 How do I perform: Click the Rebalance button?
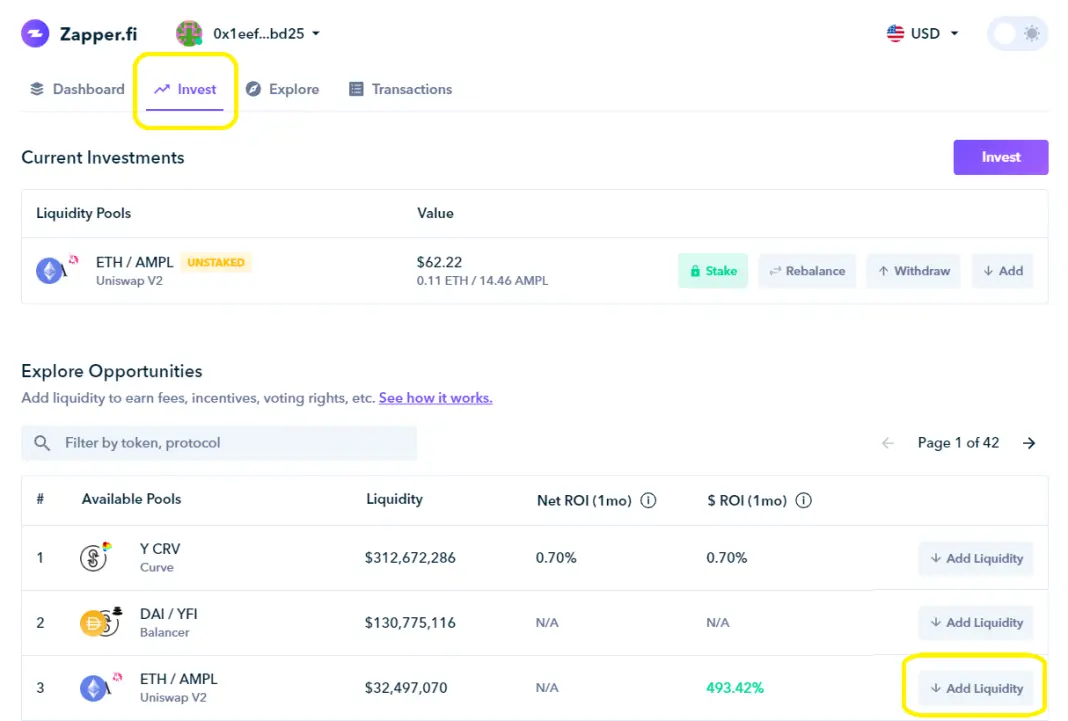click(807, 271)
